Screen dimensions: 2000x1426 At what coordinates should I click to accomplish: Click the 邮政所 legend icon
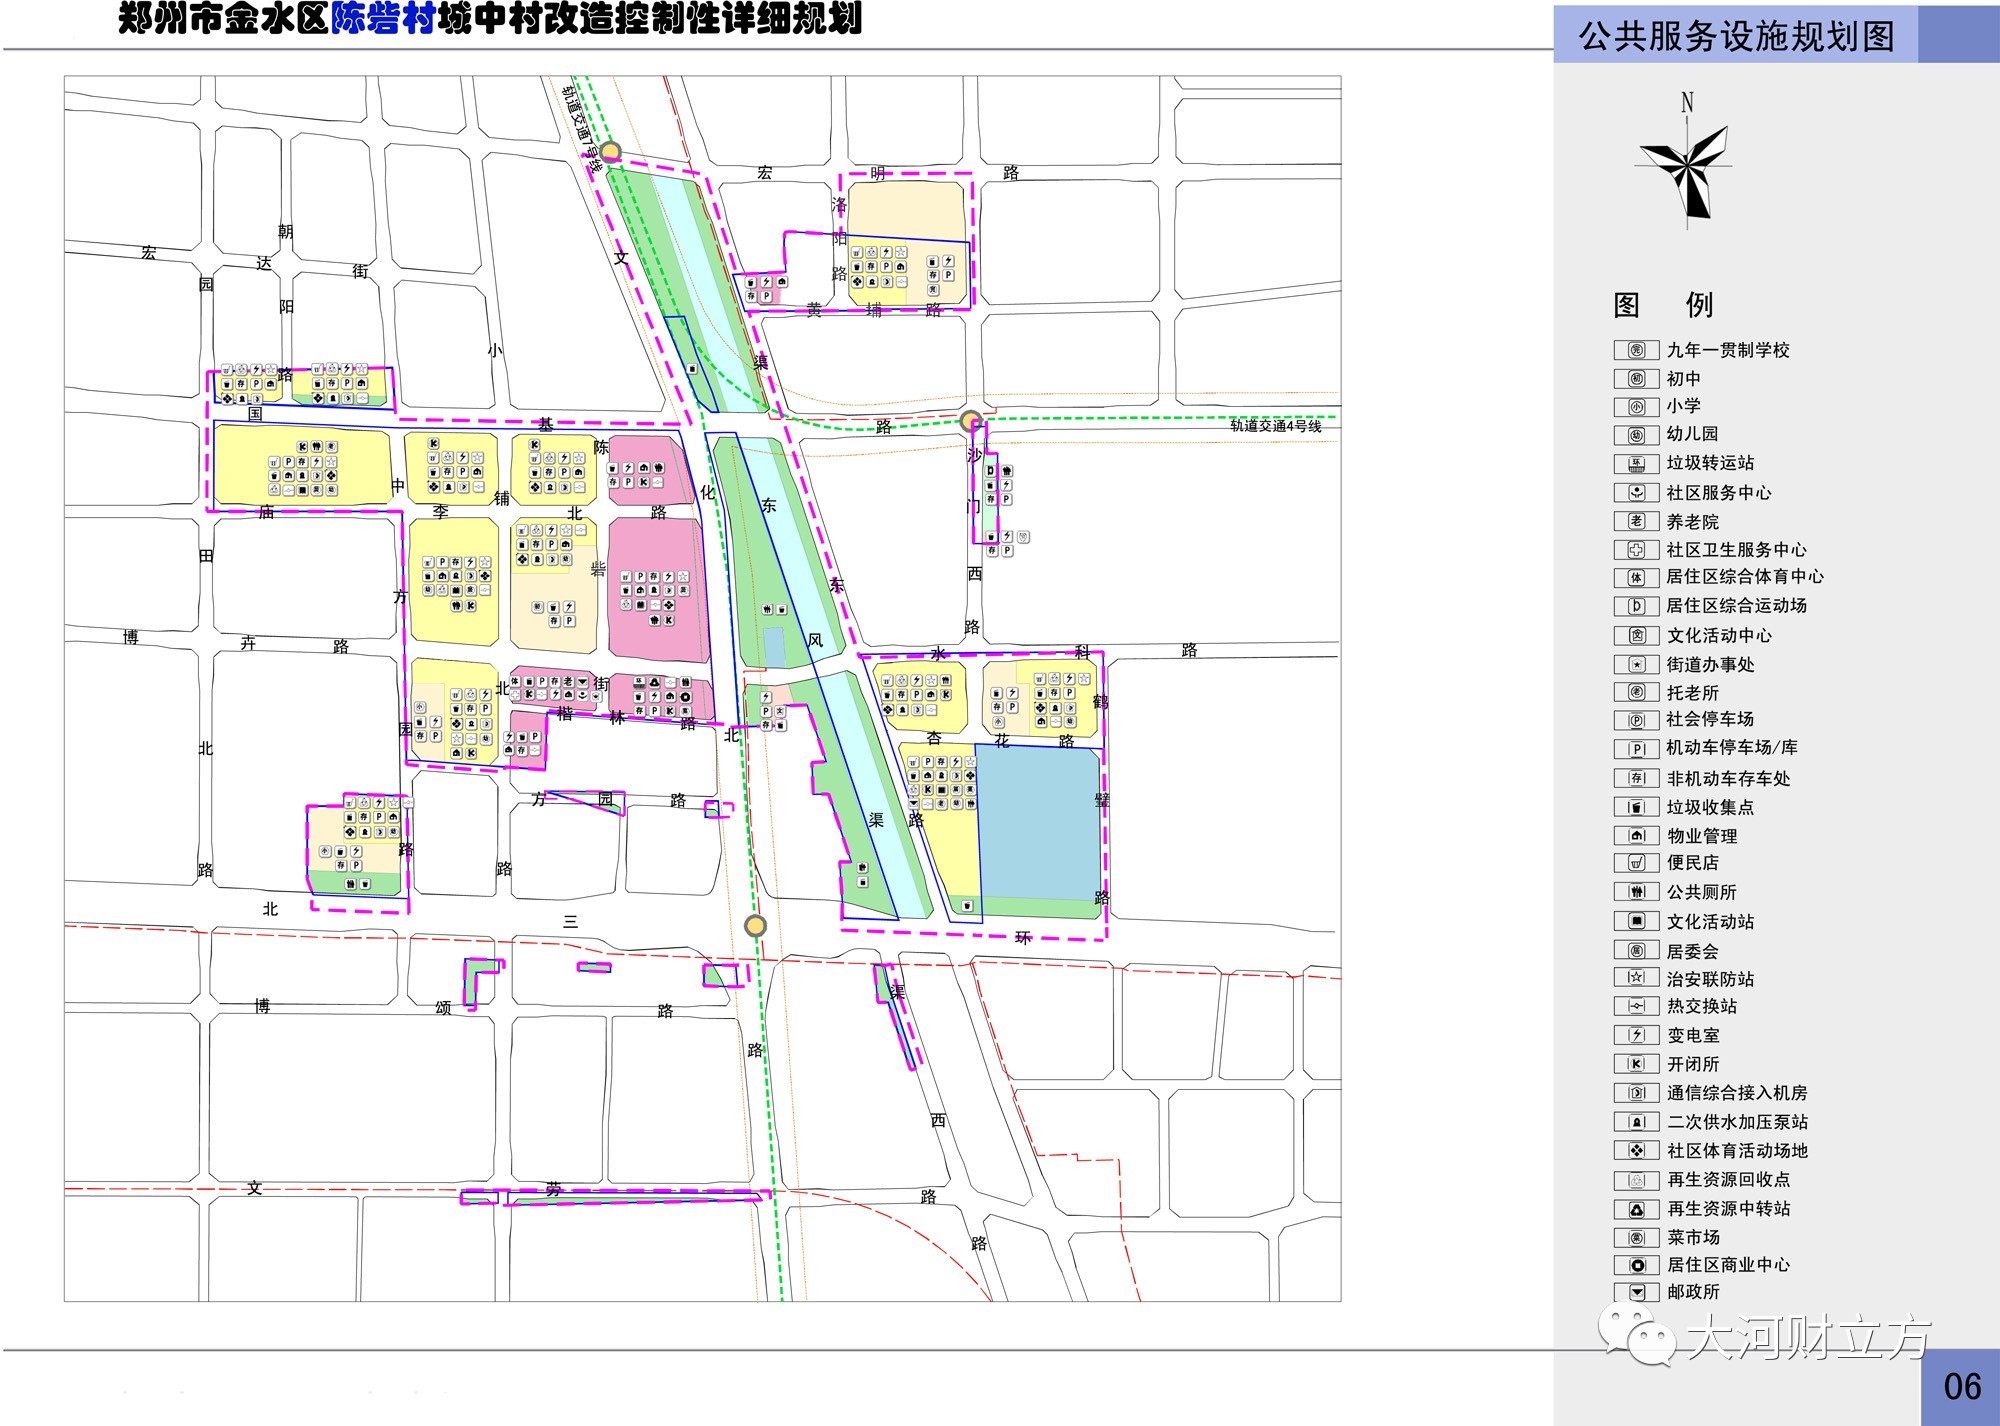point(1636,1292)
